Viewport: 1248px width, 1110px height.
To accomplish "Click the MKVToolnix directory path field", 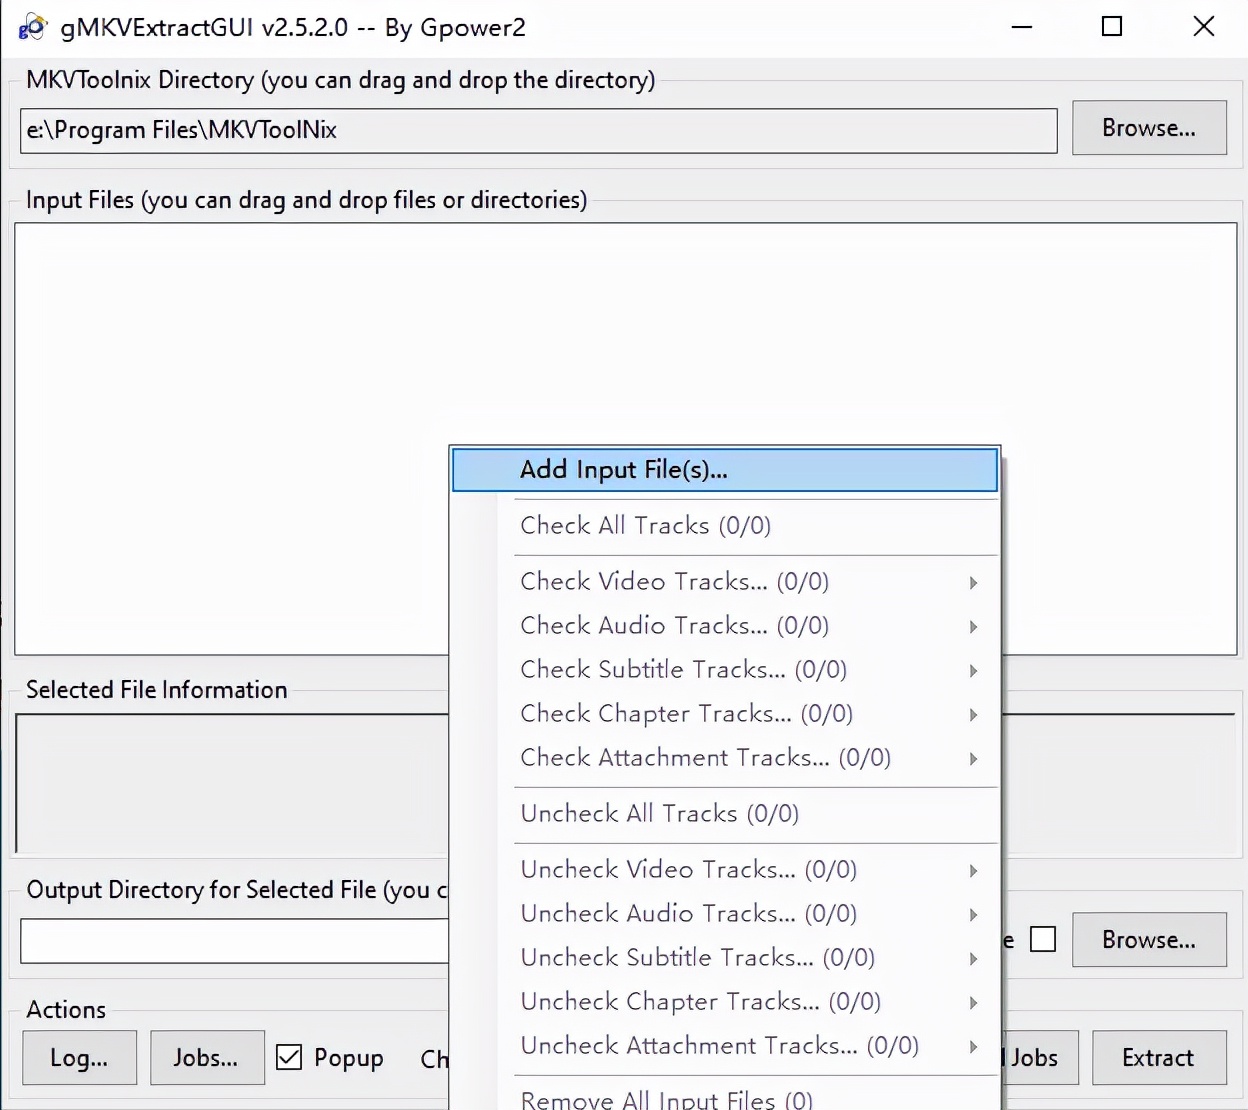I will [538, 131].
